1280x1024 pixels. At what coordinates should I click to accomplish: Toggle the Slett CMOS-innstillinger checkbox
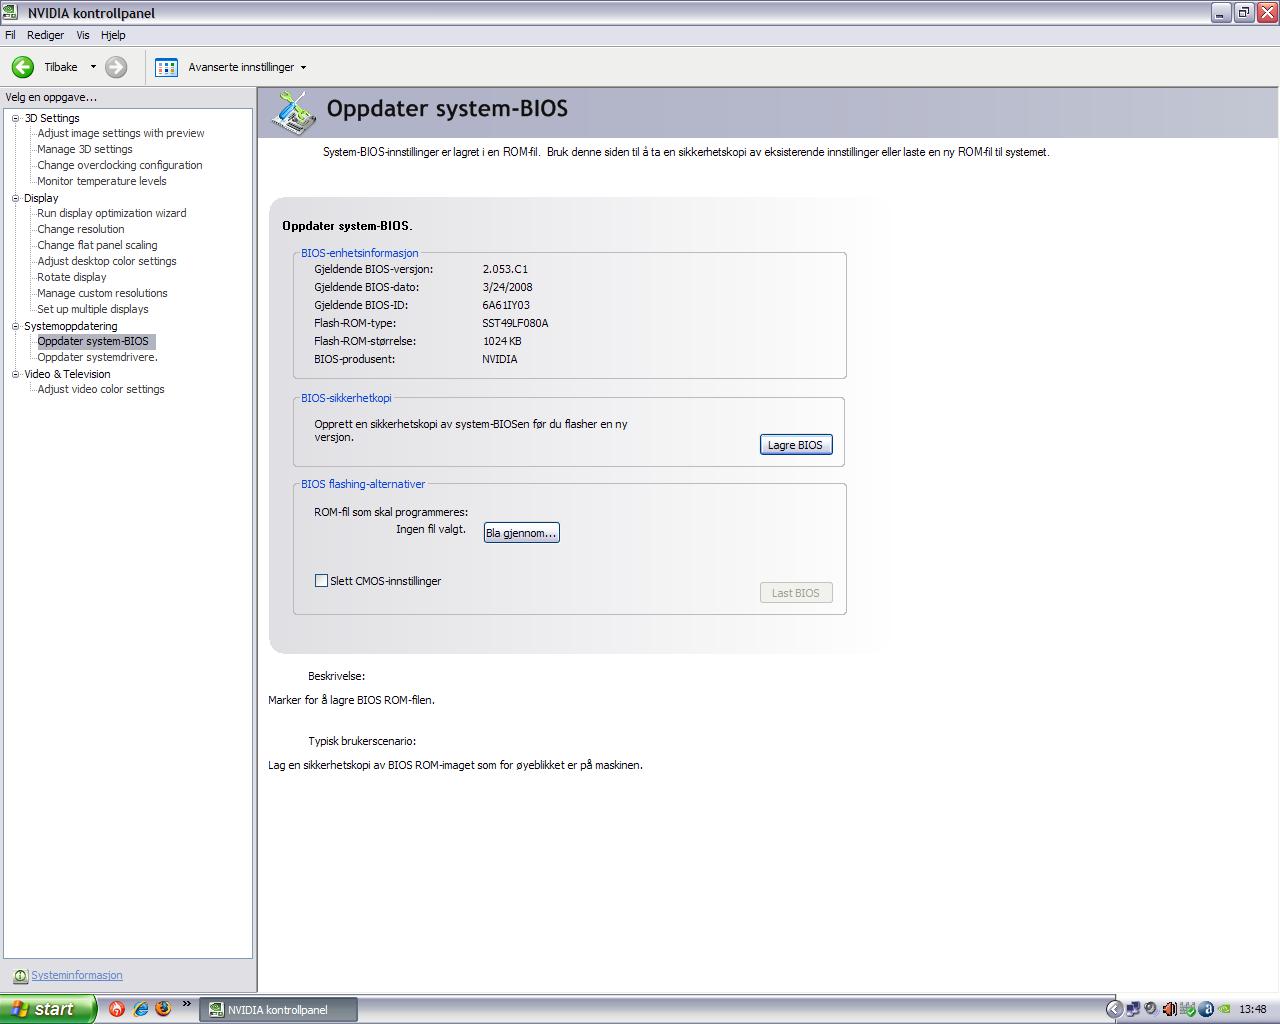pos(321,580)
